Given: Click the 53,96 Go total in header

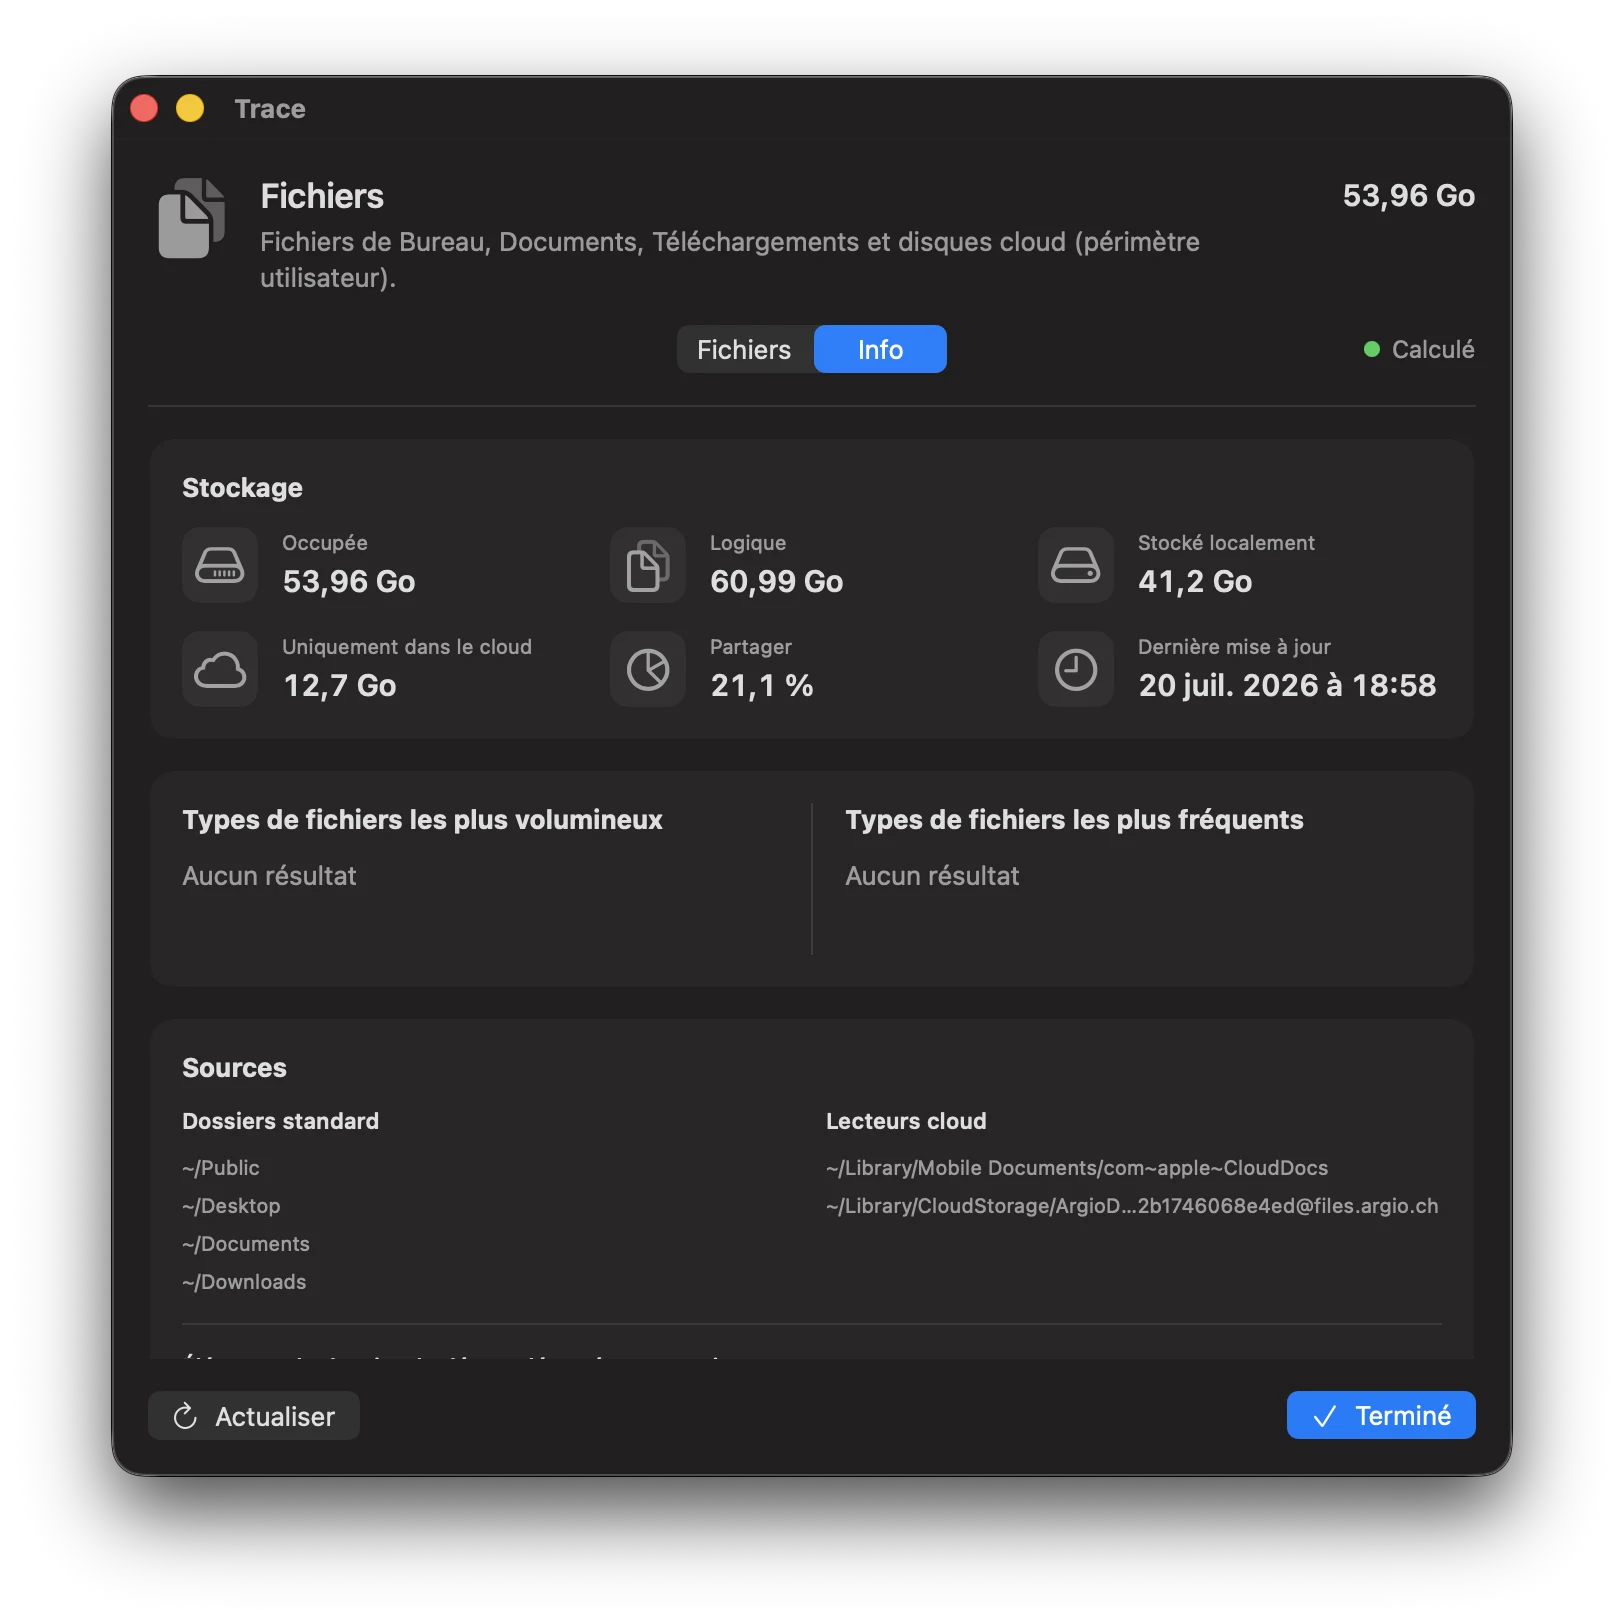Looking at the screenshot, I should click(x=1409, y=196).
